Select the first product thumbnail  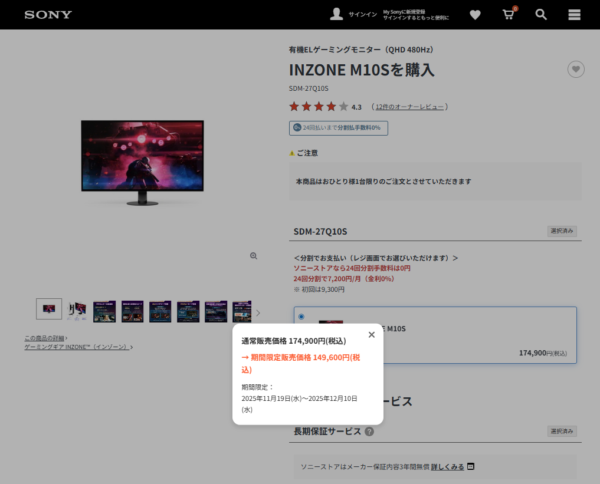[x=48, y=310]
